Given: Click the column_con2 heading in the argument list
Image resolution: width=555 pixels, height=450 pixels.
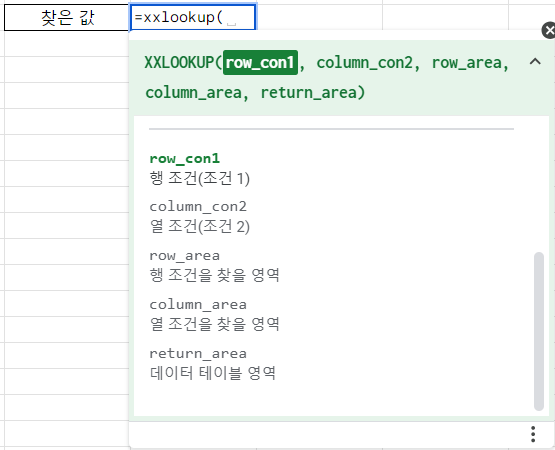Looking at the screenshot, I should point(198,206).
